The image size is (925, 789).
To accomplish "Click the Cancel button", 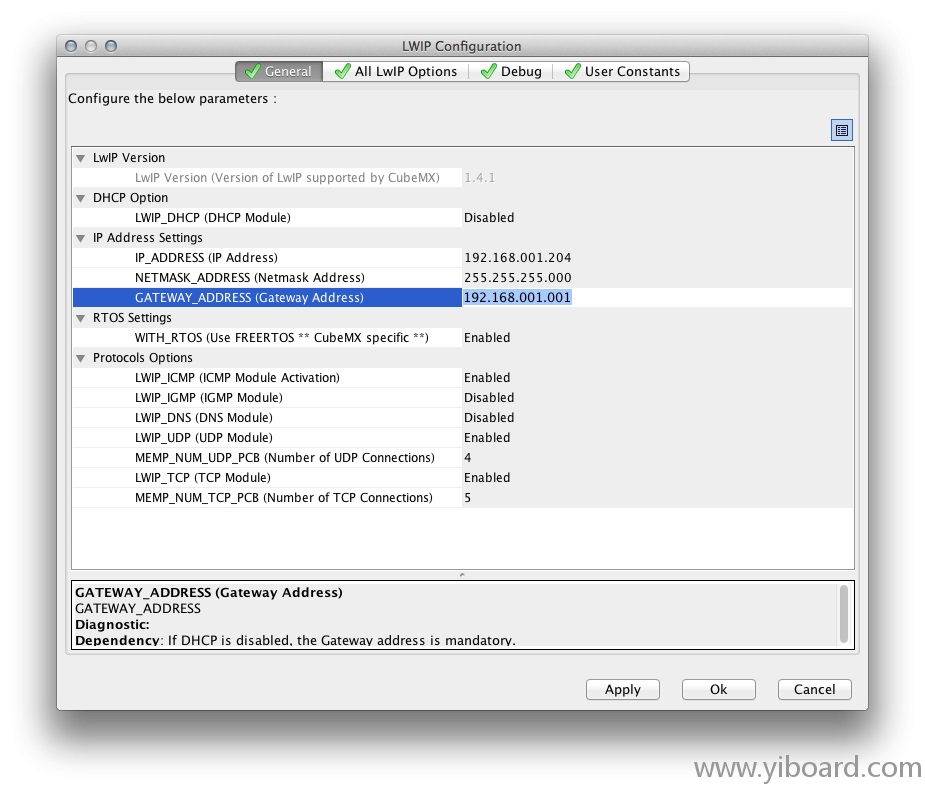I will [x=814, y=689].
